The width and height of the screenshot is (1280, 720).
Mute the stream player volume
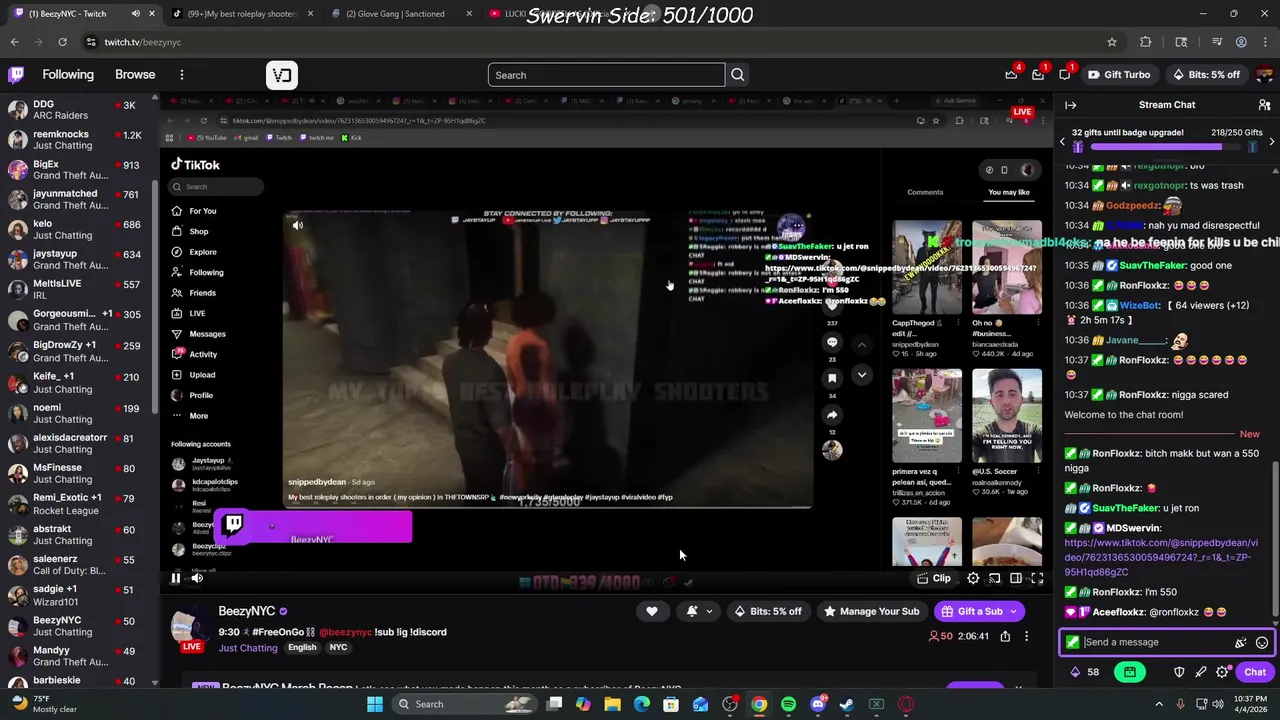tap(197, 578)
